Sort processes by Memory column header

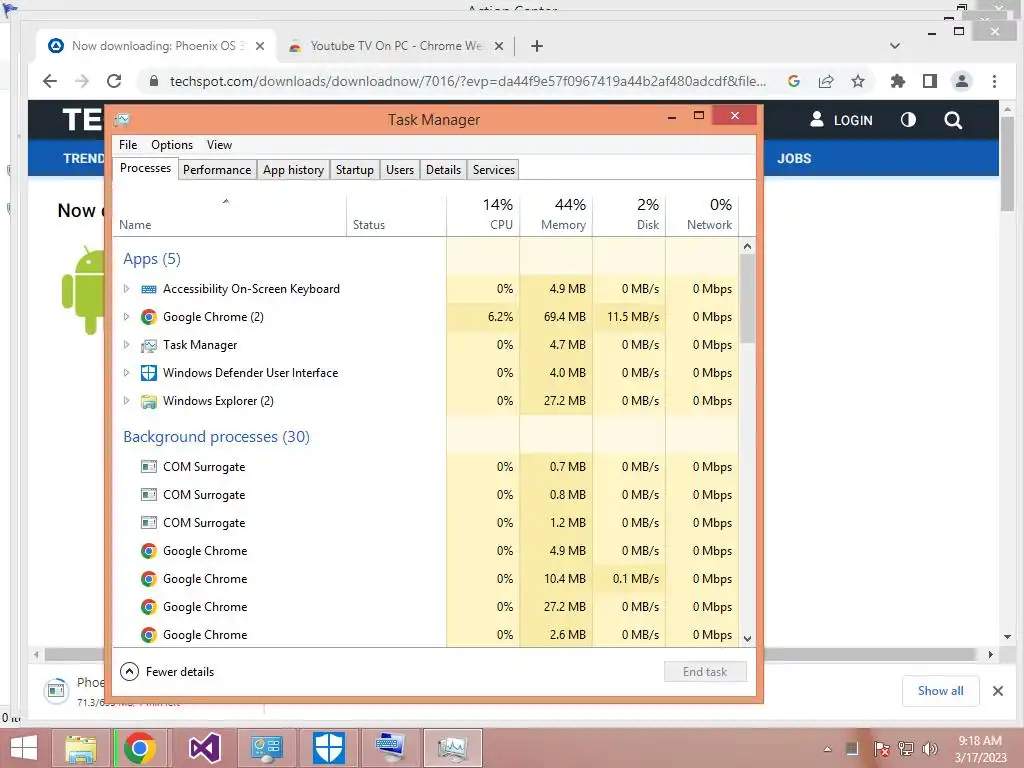point(556,214)
